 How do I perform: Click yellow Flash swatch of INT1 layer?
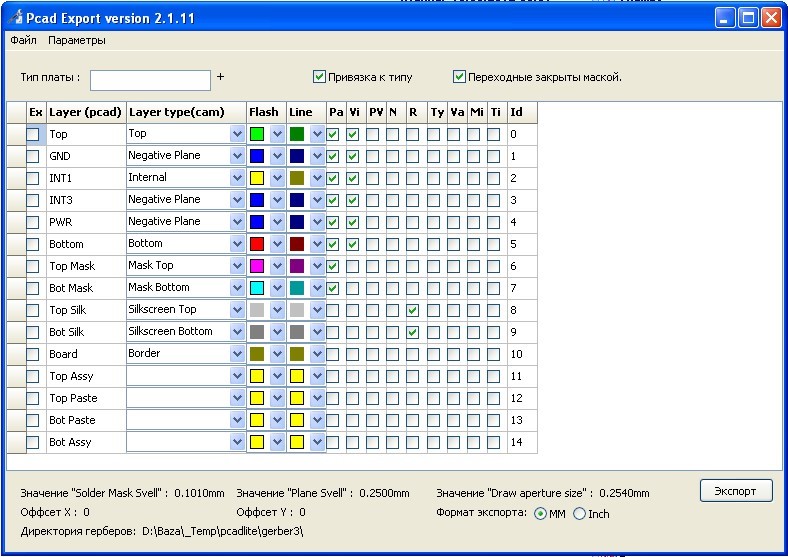pyautogui.click(x=257, y=178)
